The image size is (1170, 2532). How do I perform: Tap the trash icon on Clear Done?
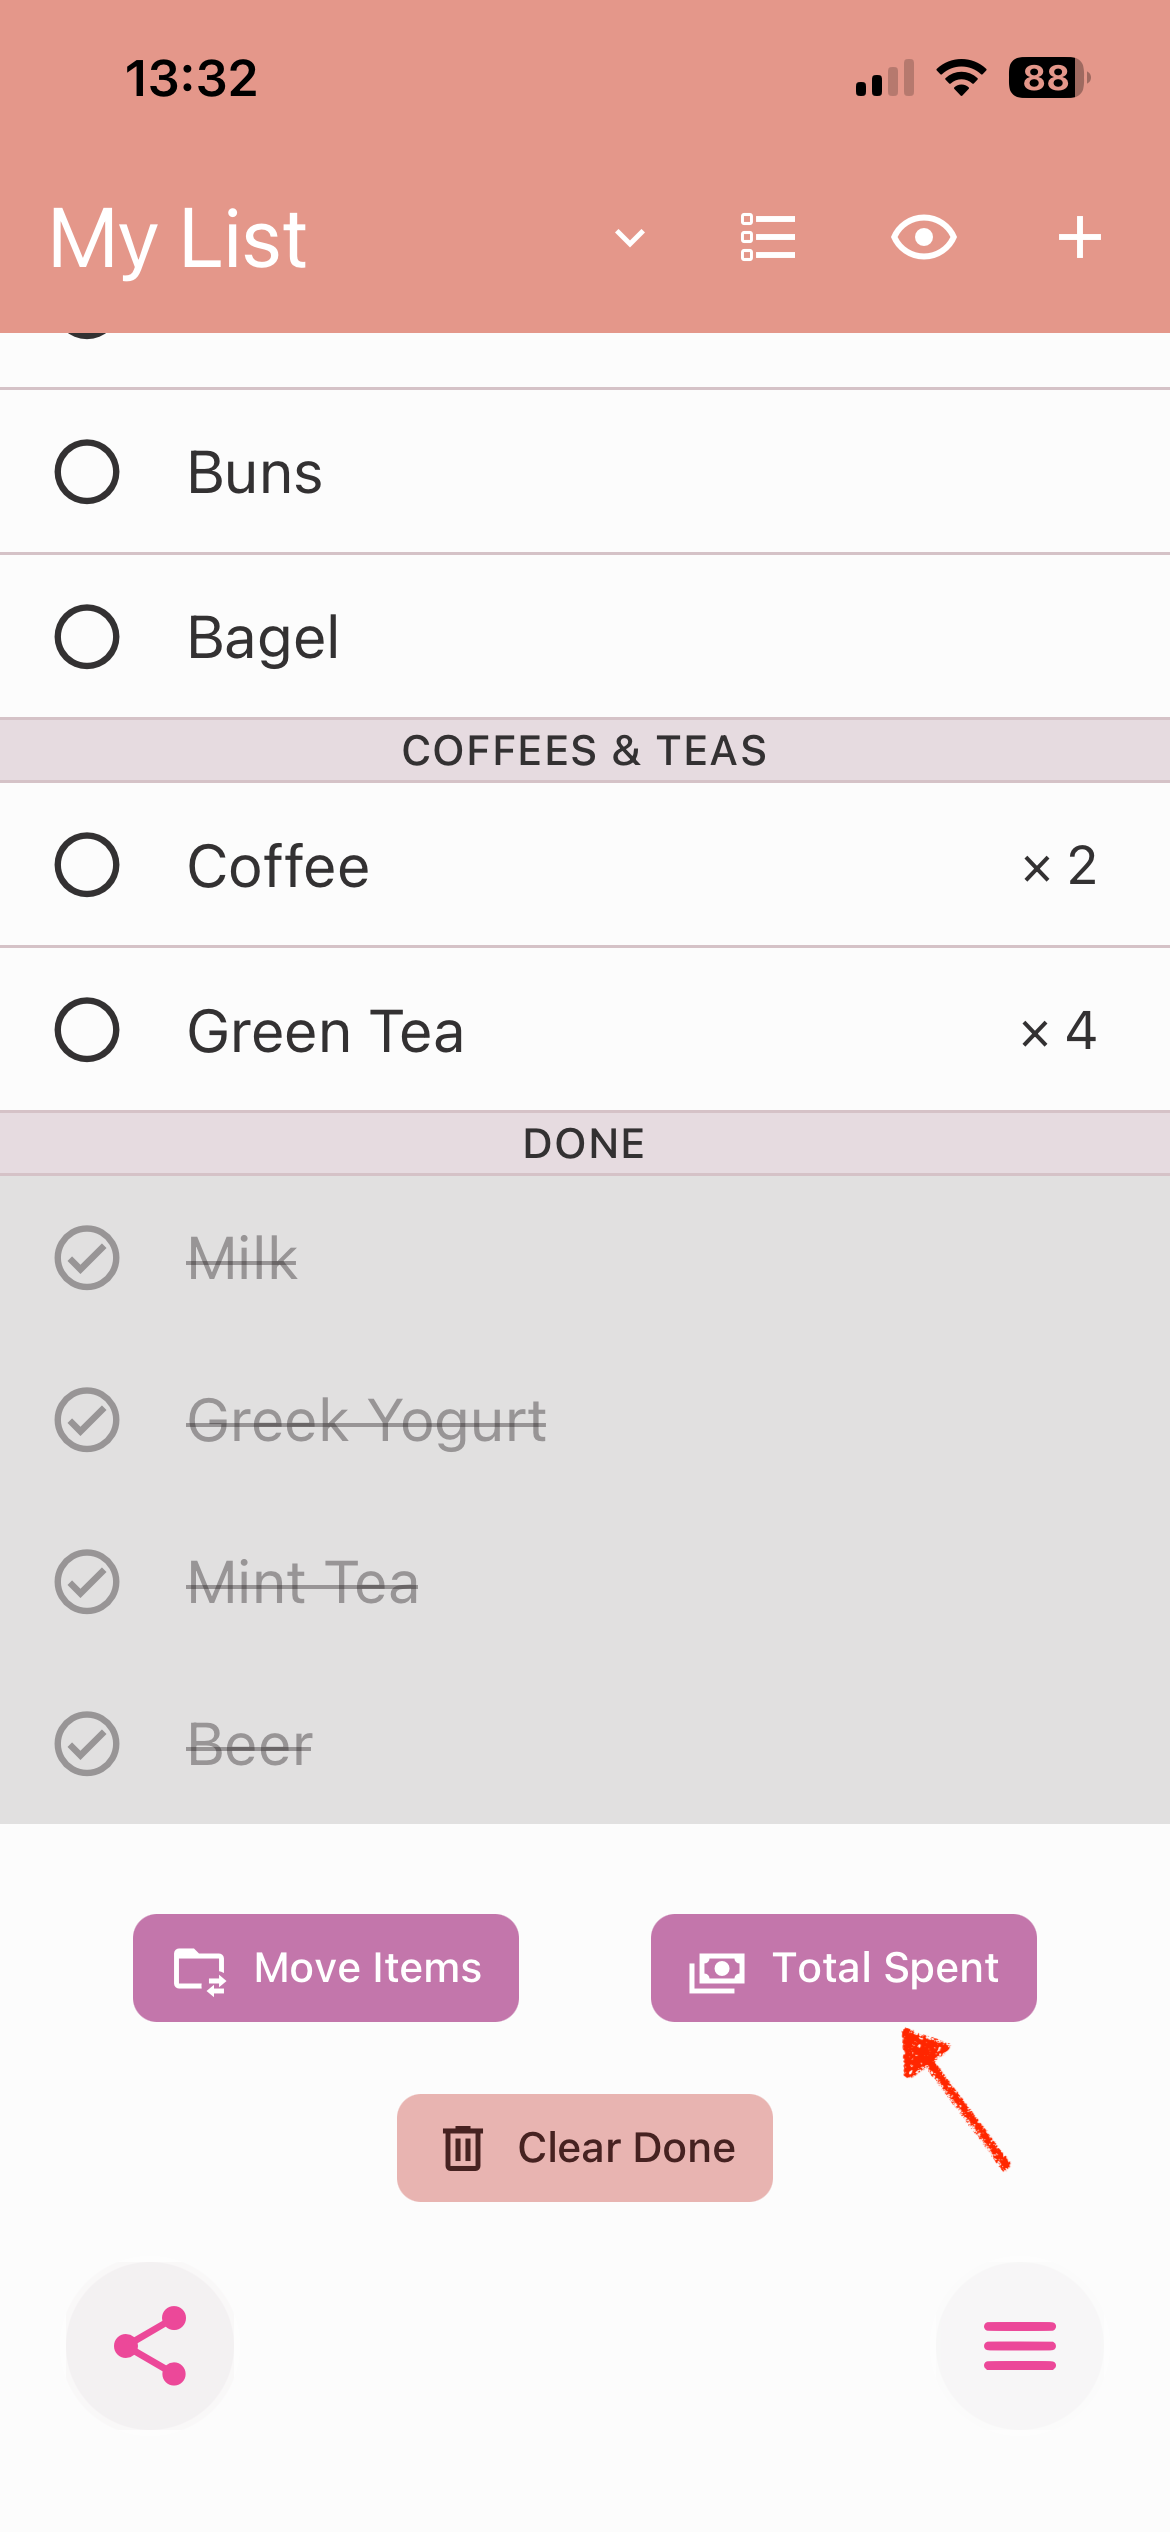click(x=463, y=2148)
